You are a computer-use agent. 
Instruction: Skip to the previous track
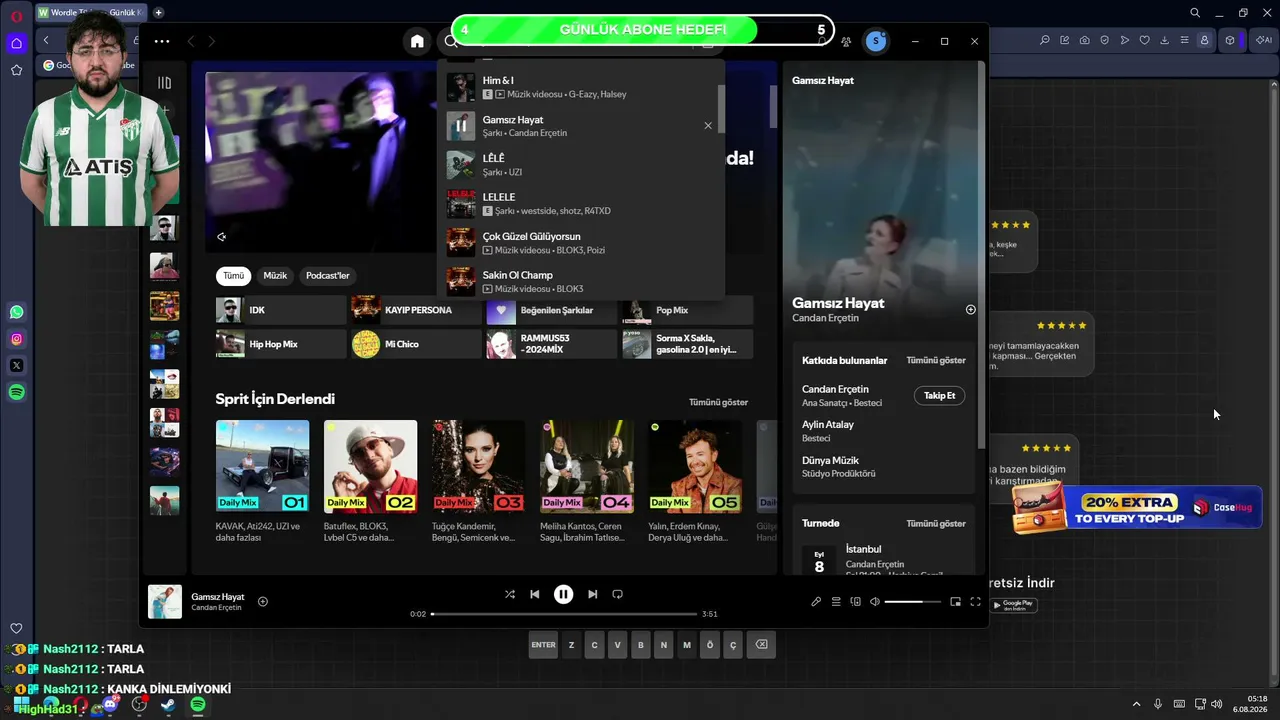coord(535,594)
